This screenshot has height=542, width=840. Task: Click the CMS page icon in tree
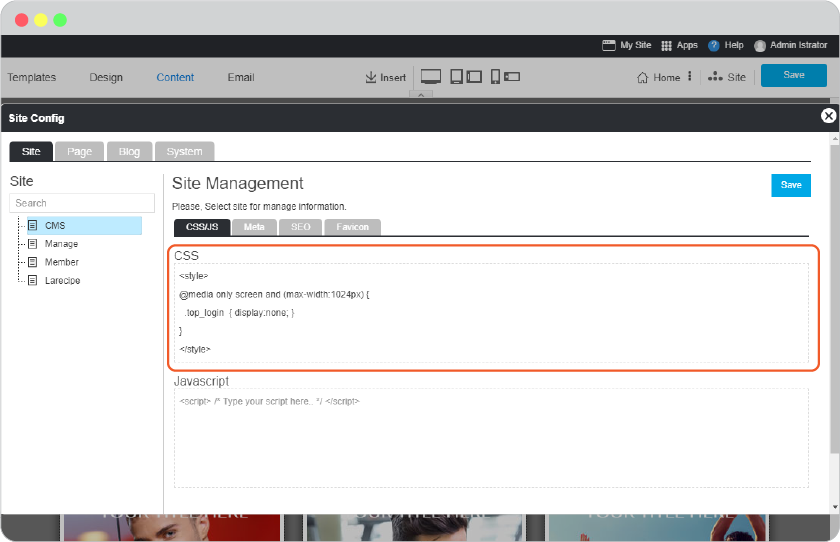pyautogui.click(x=33, y=225)
